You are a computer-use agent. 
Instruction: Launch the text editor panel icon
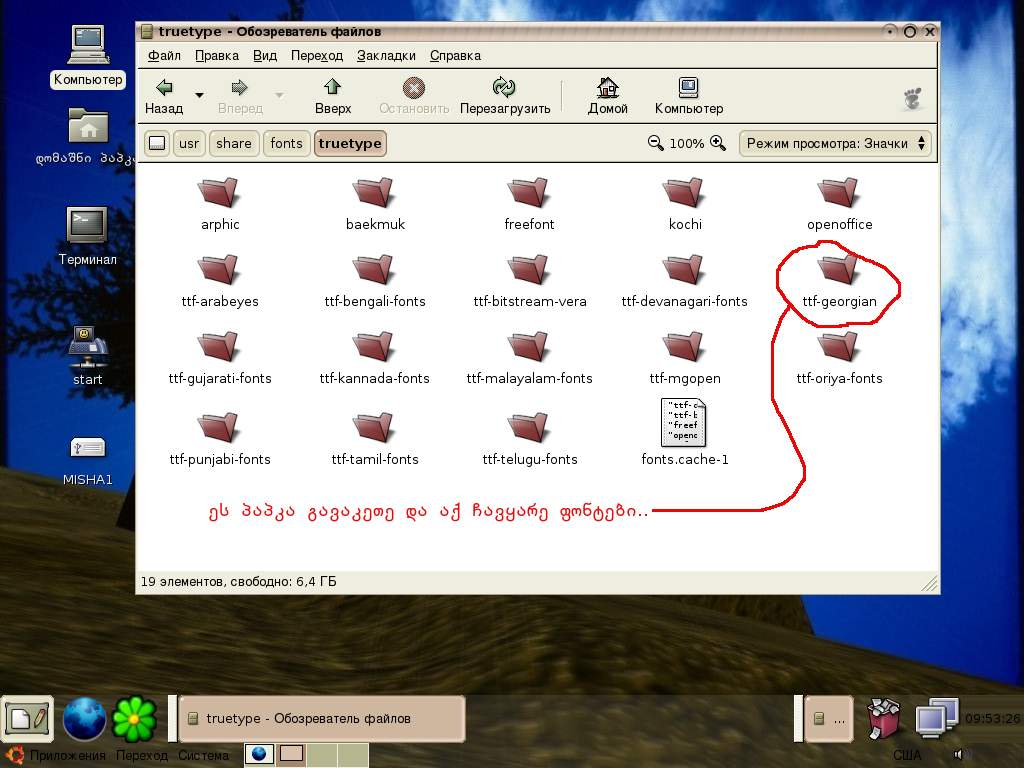[27, 718]
